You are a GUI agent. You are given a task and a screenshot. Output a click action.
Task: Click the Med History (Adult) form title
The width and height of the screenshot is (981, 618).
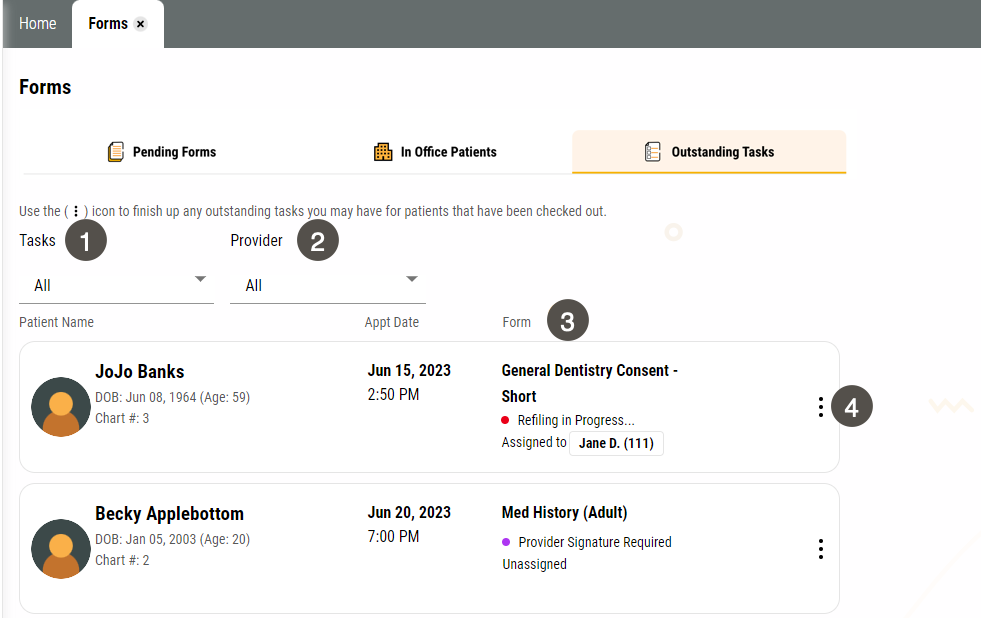pos(564,512)
